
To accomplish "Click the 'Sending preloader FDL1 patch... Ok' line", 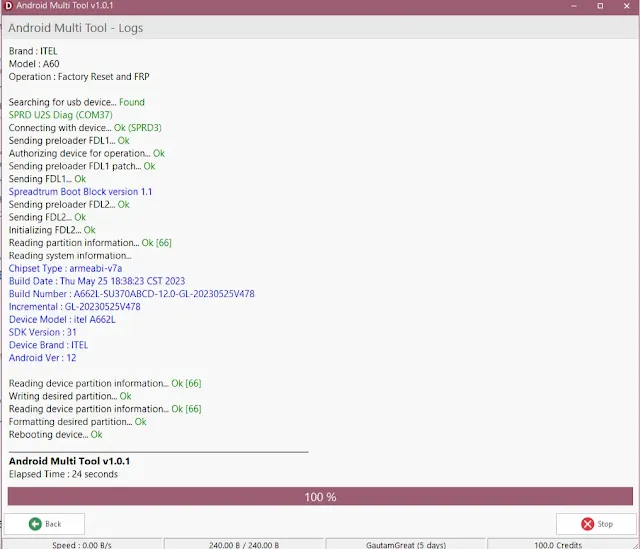I will [82, 166].
